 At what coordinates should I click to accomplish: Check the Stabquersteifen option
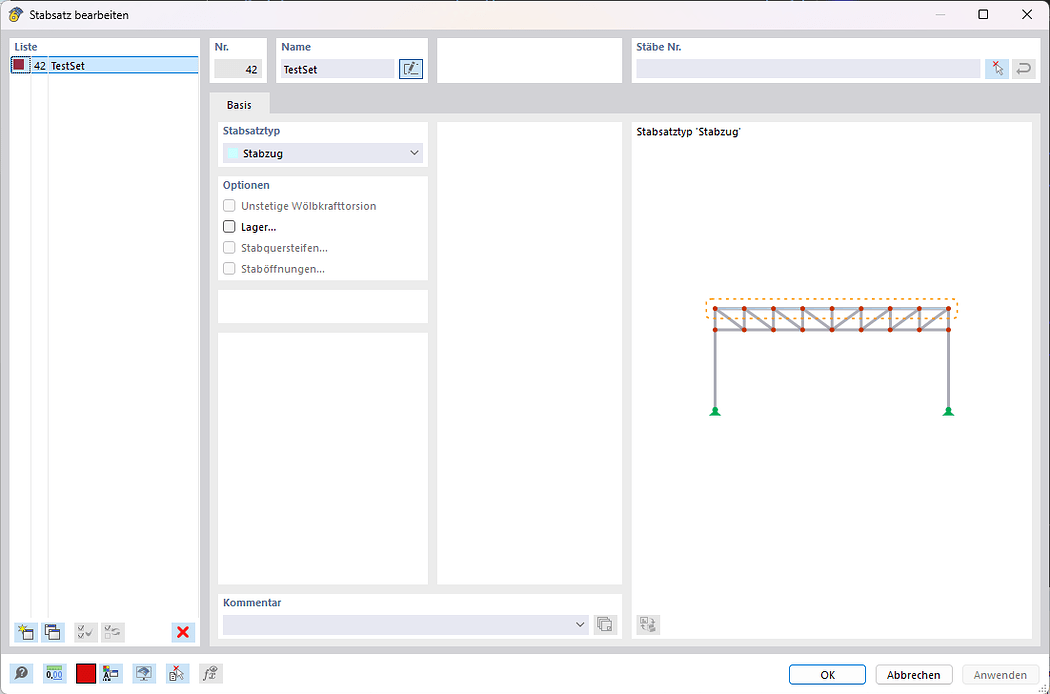tap(229, 247)
